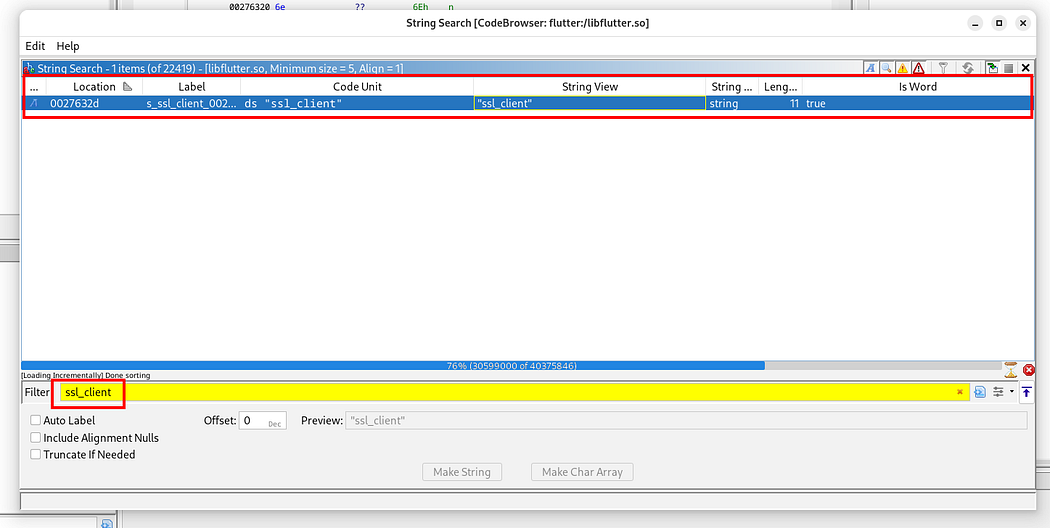Click location cell 0027632d

(x=94, y=104)
